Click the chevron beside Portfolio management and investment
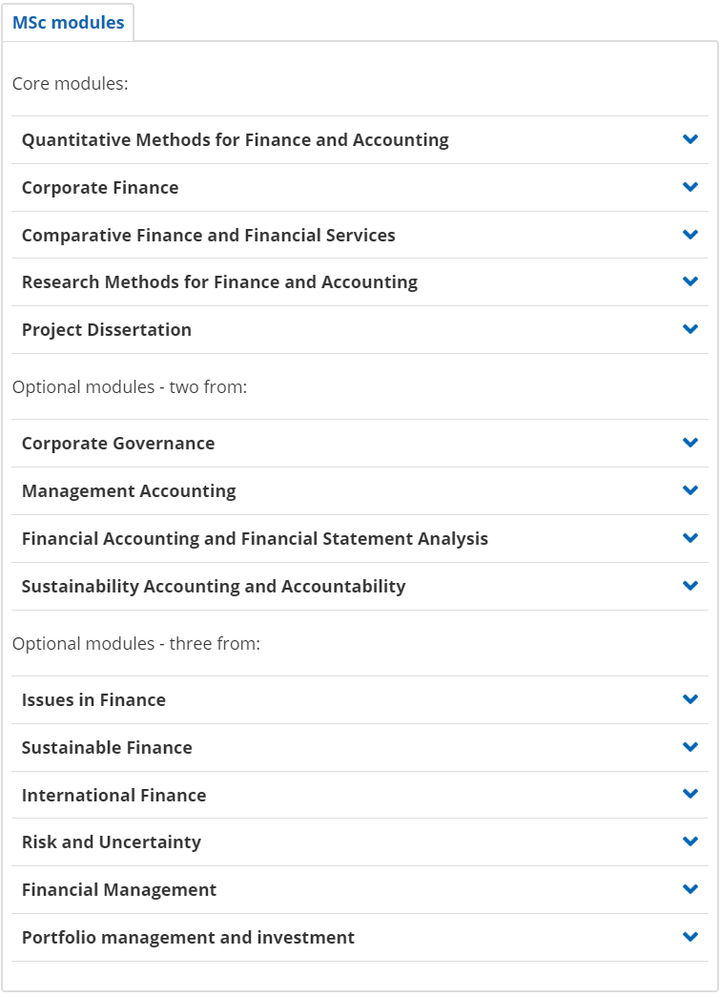Screen dimensions: 720x997 click(x=690, y=936)
